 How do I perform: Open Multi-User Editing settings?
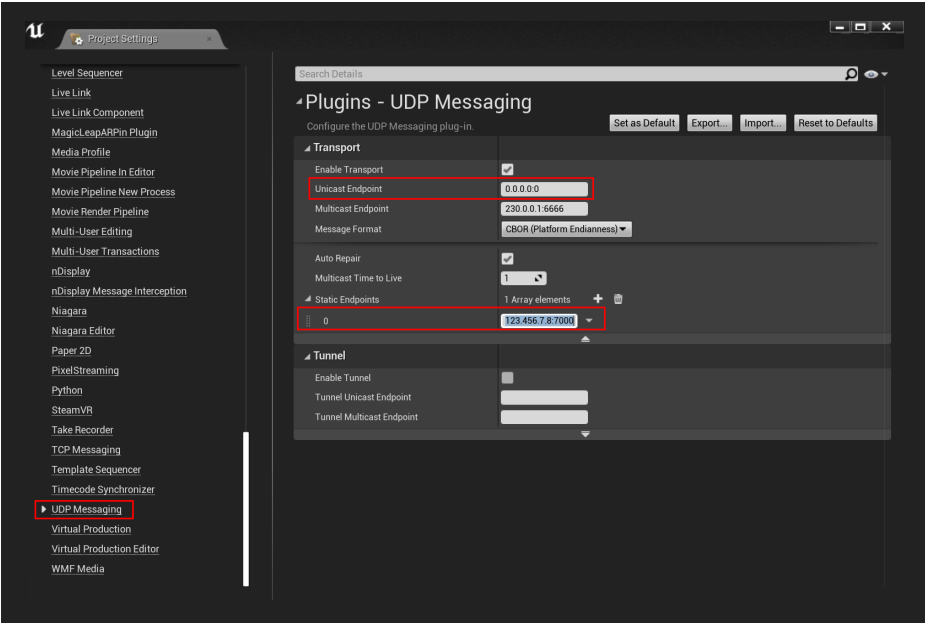pos(91,232)
